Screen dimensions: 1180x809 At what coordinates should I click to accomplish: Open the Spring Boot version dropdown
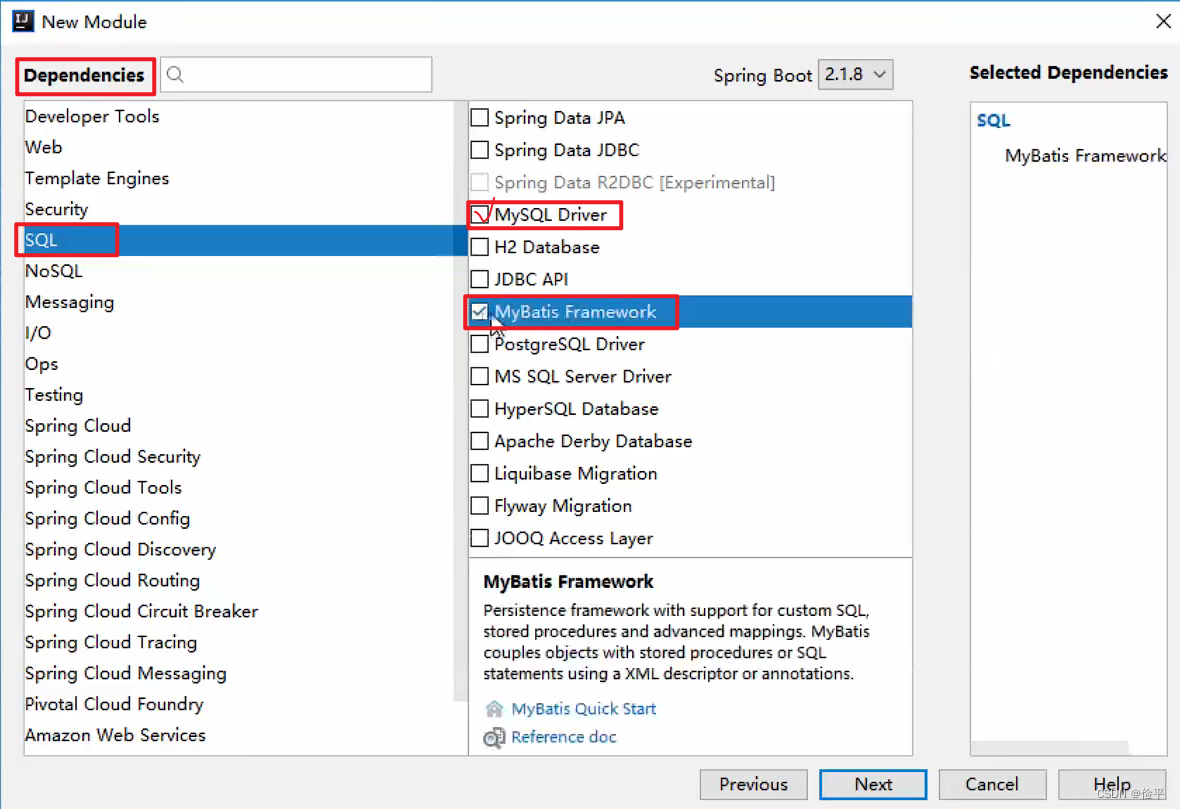click(855, 75)
